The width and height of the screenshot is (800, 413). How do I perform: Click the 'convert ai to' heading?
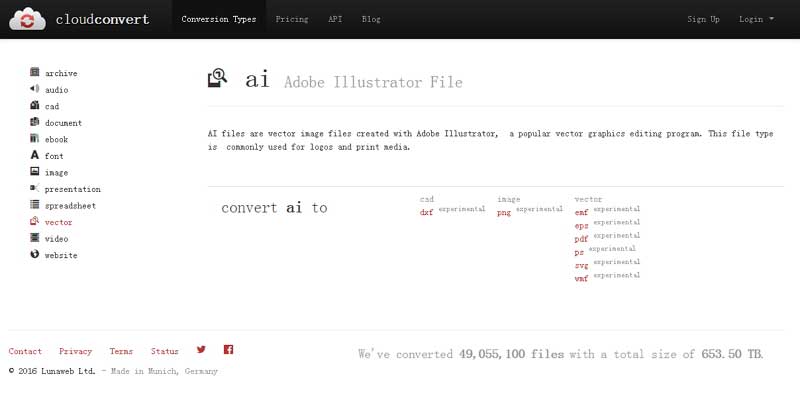coord(274,208)
